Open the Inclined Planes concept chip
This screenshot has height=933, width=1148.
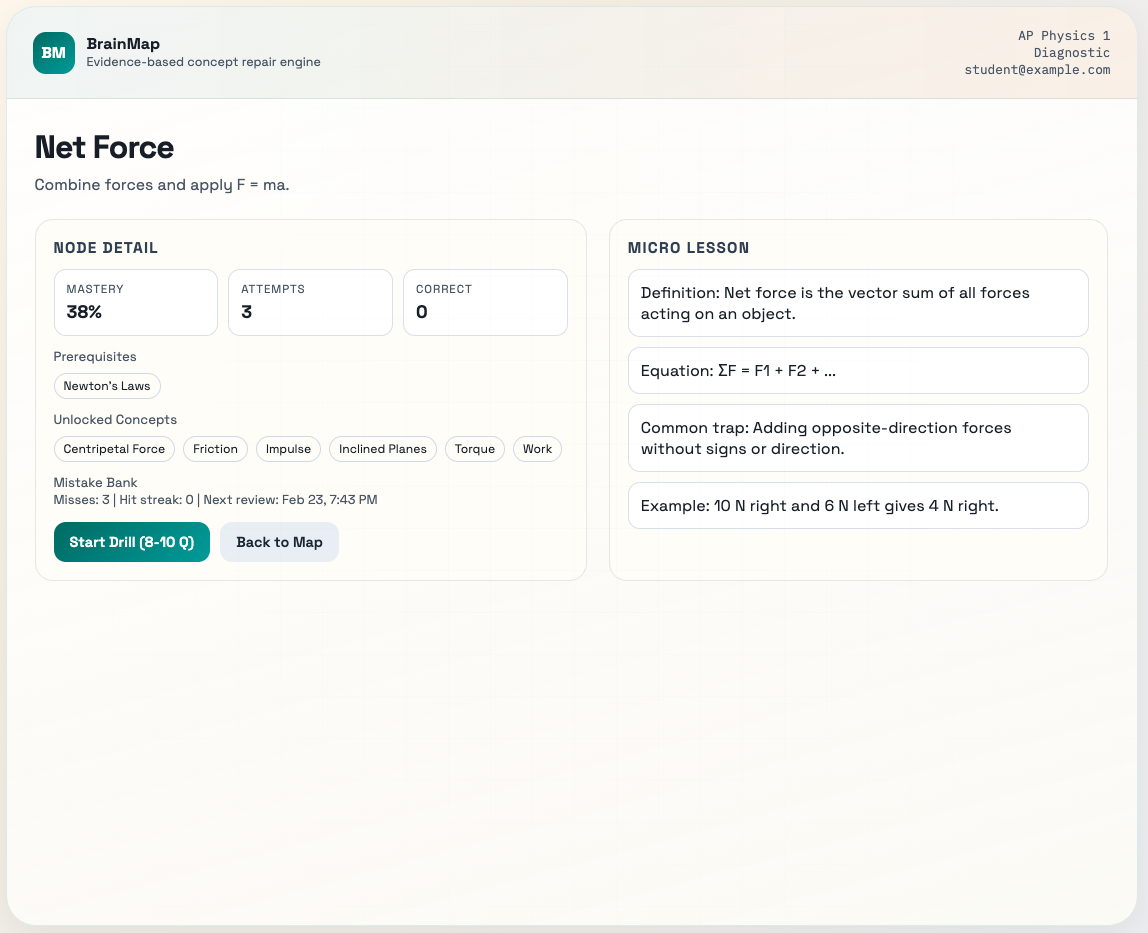[382, 449]
